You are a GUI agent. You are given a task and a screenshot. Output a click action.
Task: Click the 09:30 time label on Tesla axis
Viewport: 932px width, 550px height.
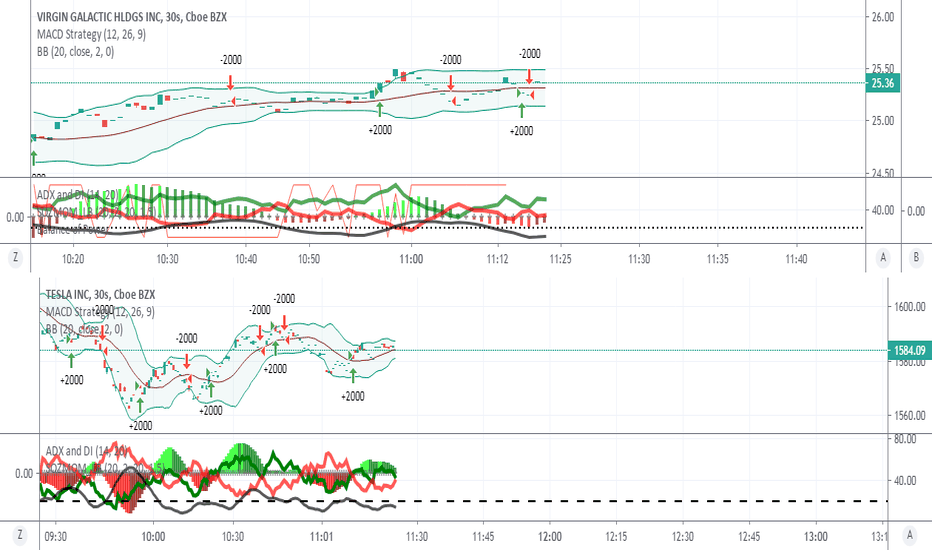pyautogui.click(x=56, y=536)
